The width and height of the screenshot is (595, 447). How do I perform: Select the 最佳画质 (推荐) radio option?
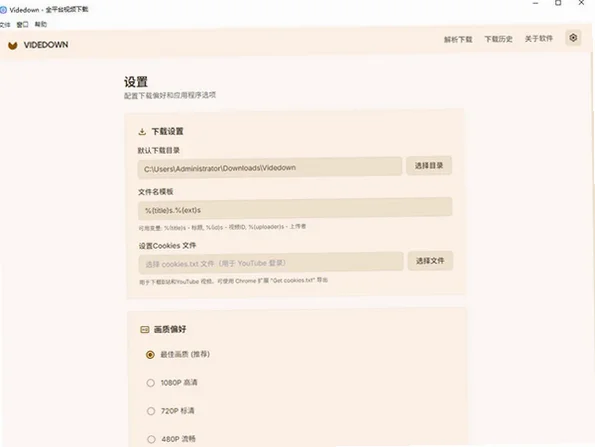click(150, 355)
